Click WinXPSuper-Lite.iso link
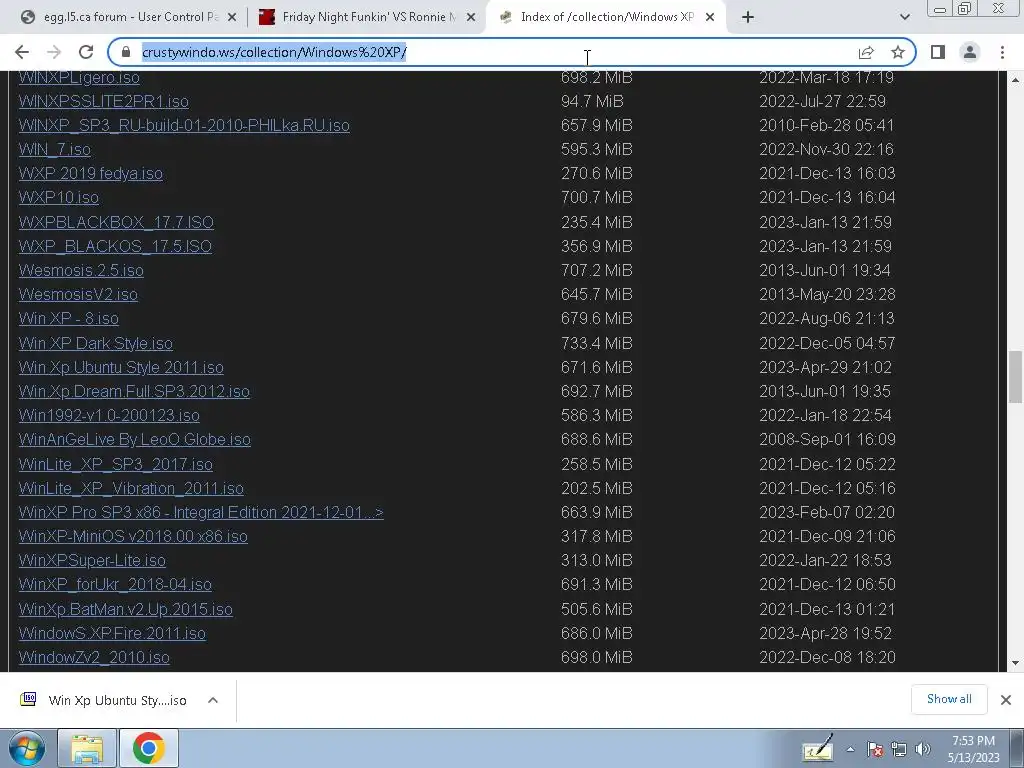Screen dimensions: 1024x768 (x=92, y=560)
